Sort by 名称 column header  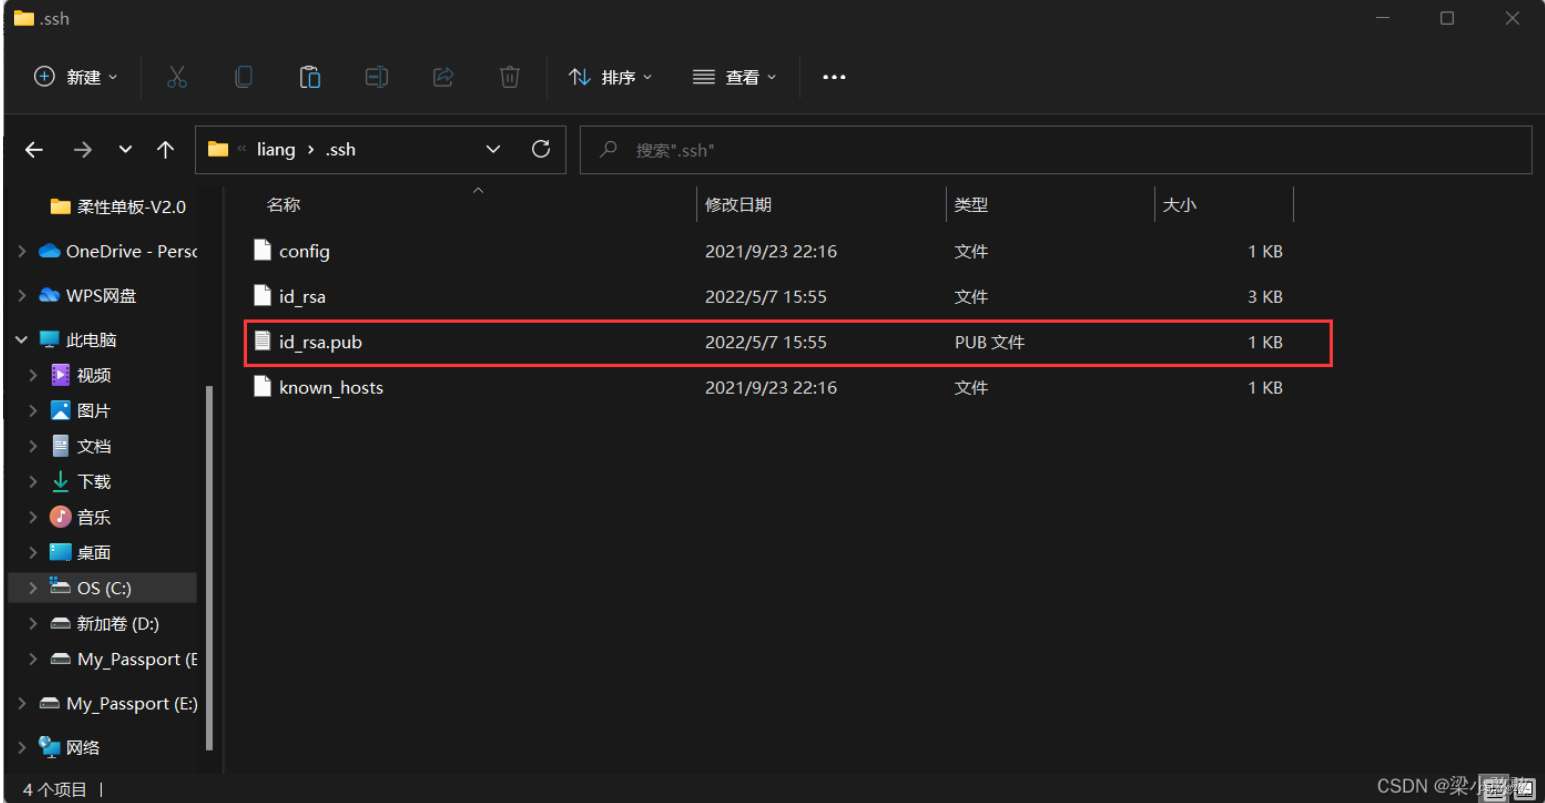(x=283, y=204)
